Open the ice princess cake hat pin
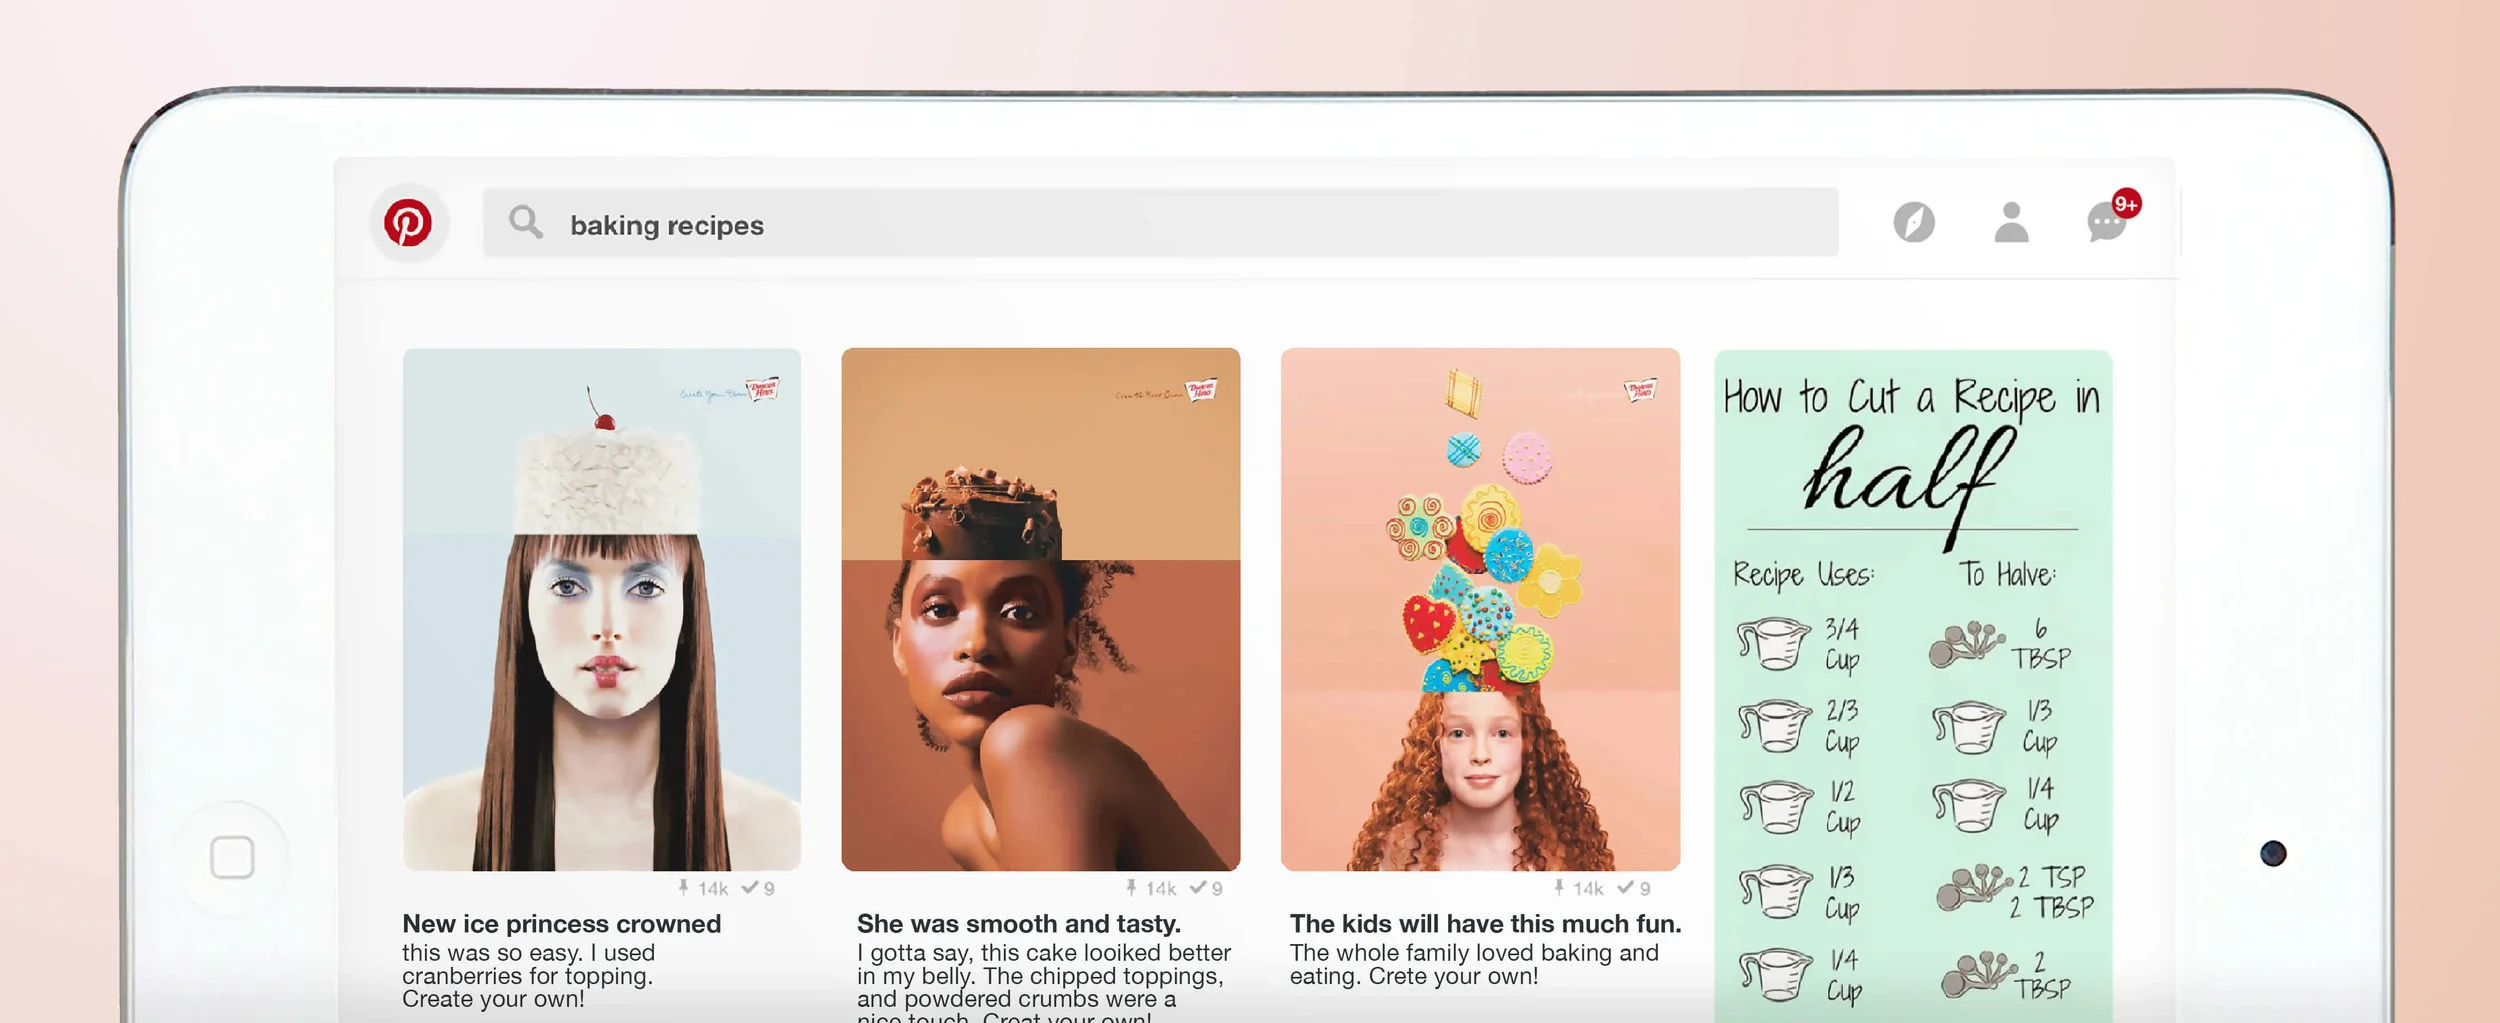Image resolution: width=2500 pixels, height=1023 pixels. coord(602,609)
